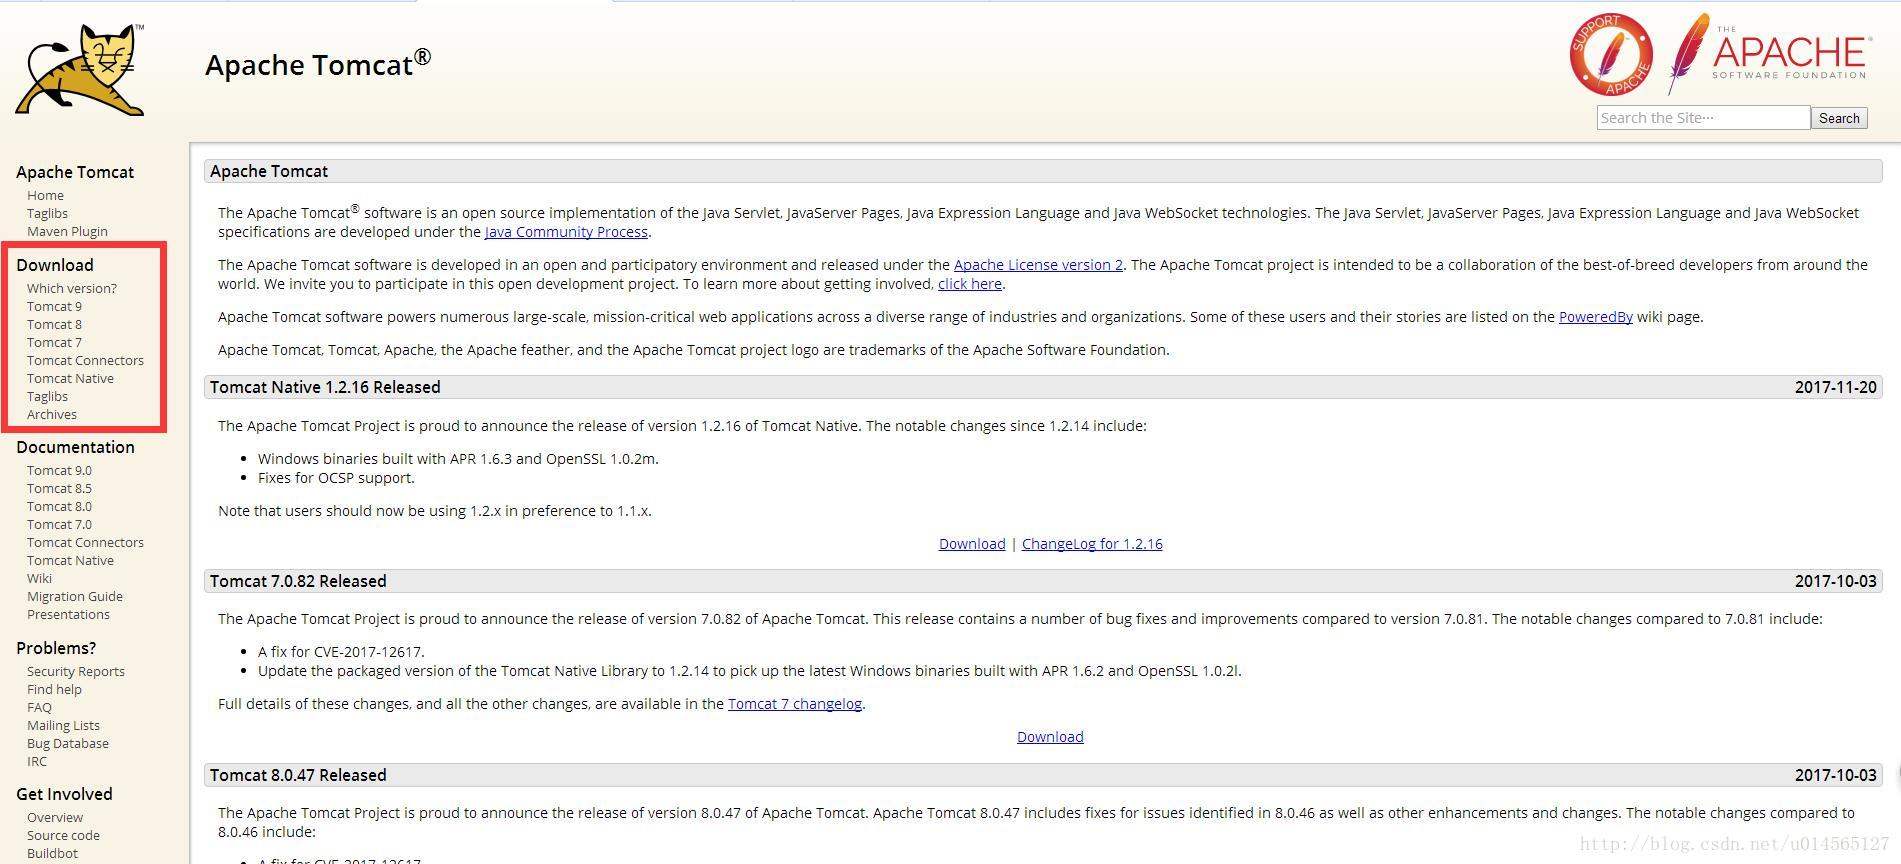Open the Mailing Lists link
This screenshot has height=864, width=1901.
[63, 725]
